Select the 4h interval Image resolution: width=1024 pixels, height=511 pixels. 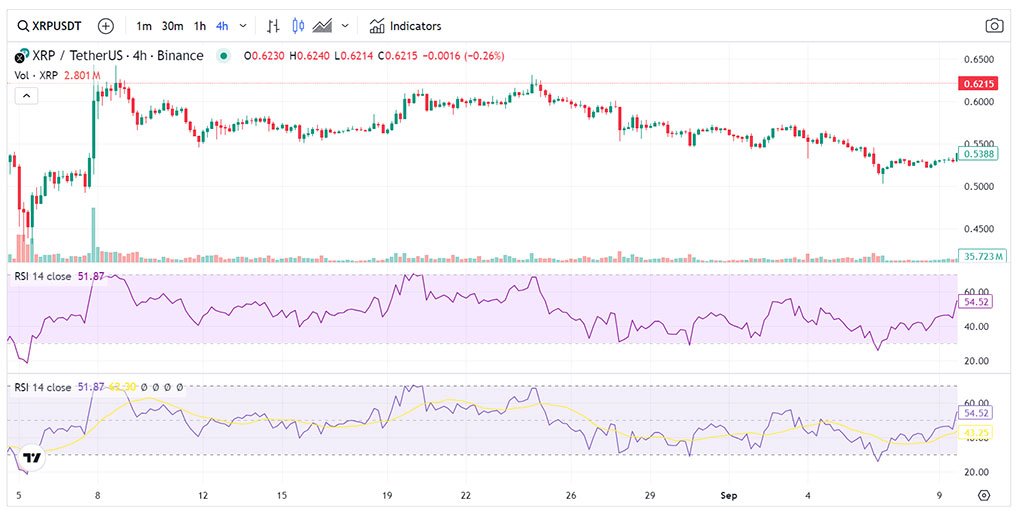point(222,26)
